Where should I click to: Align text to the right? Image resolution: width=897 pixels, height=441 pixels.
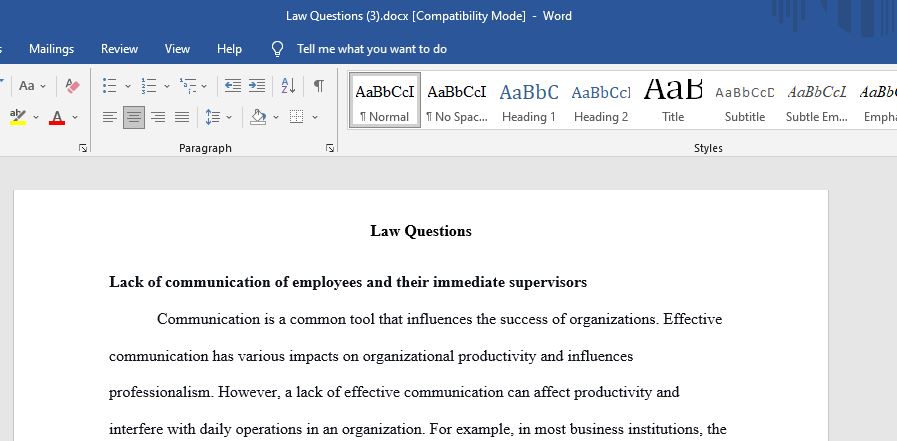pyautogui.click(x=158, y=117)
